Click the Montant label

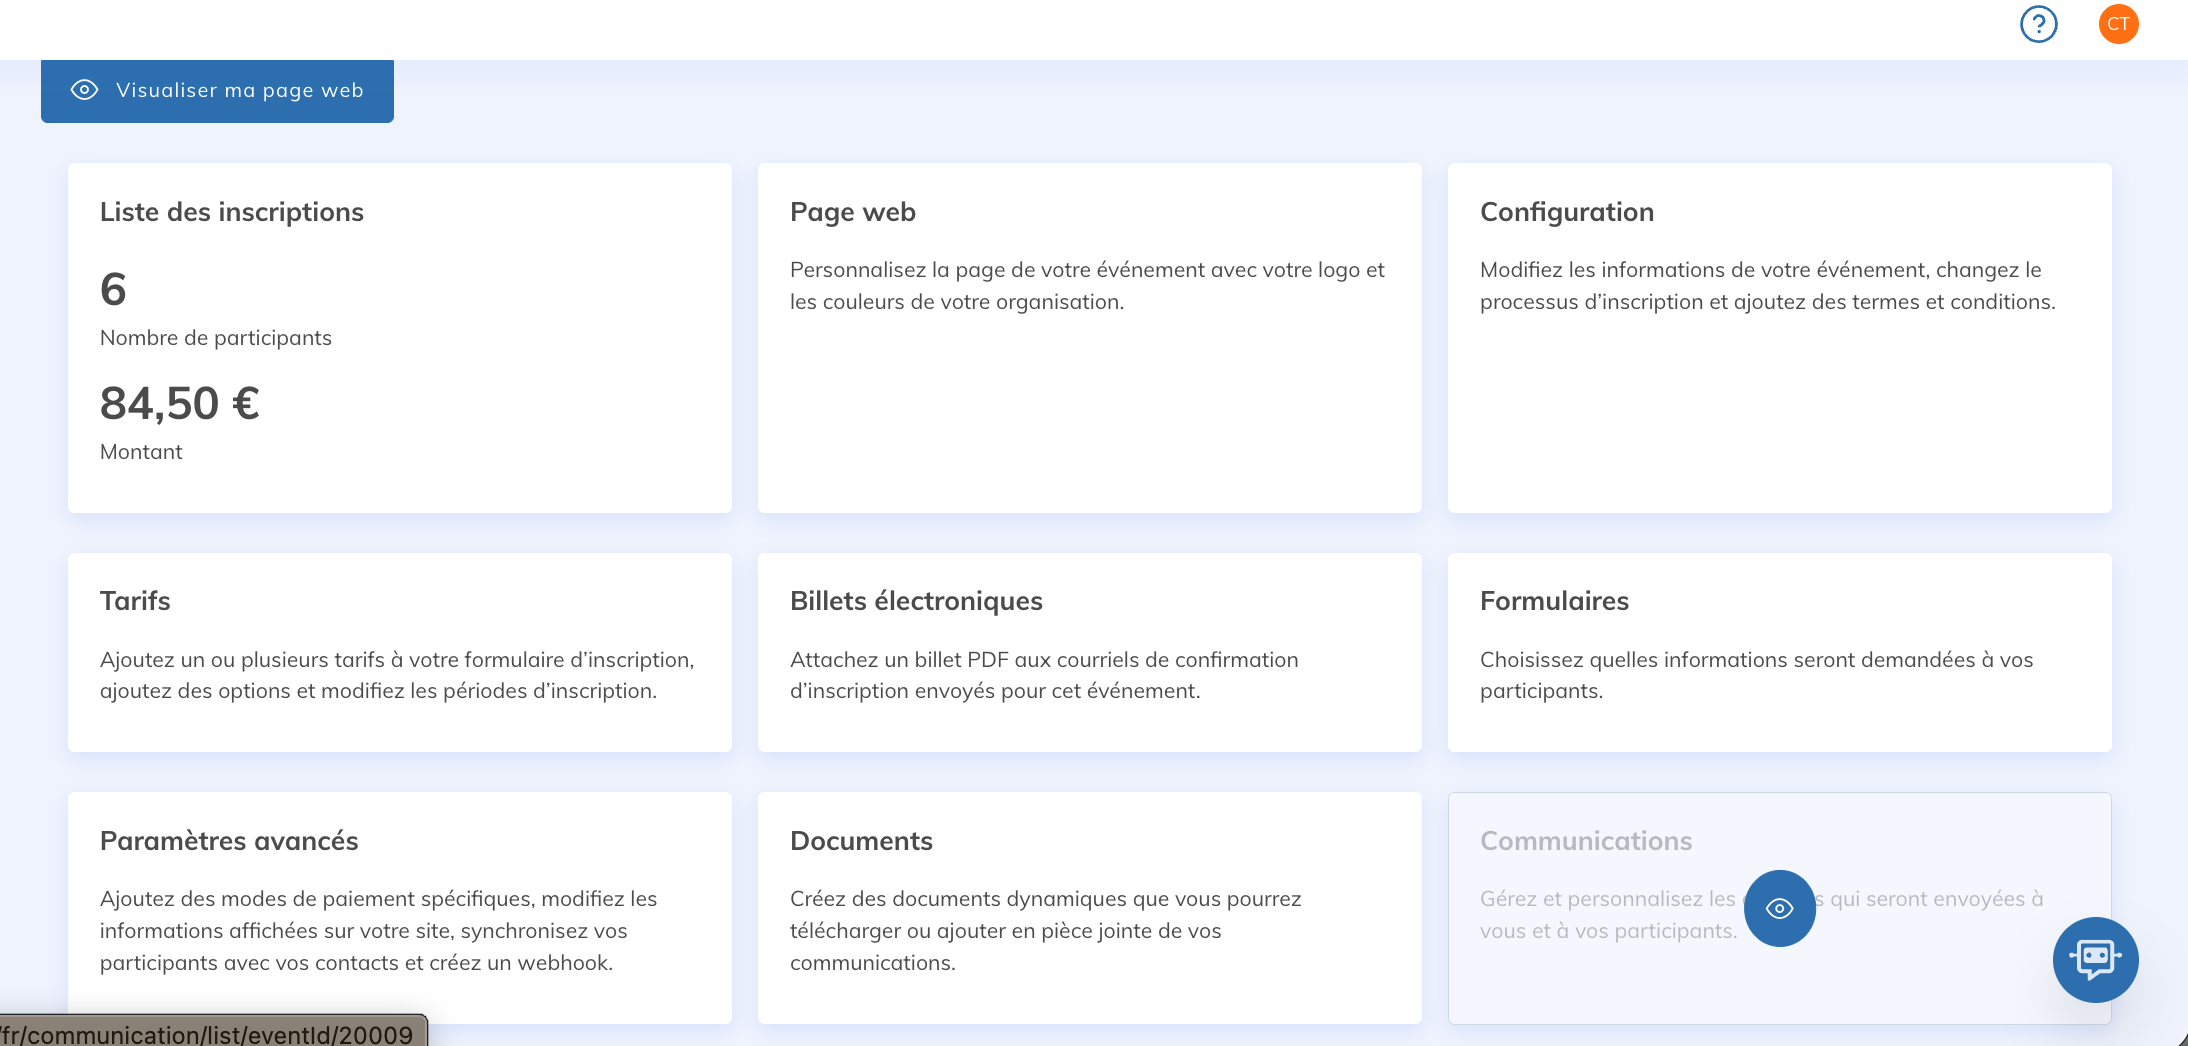click(141, 452)
